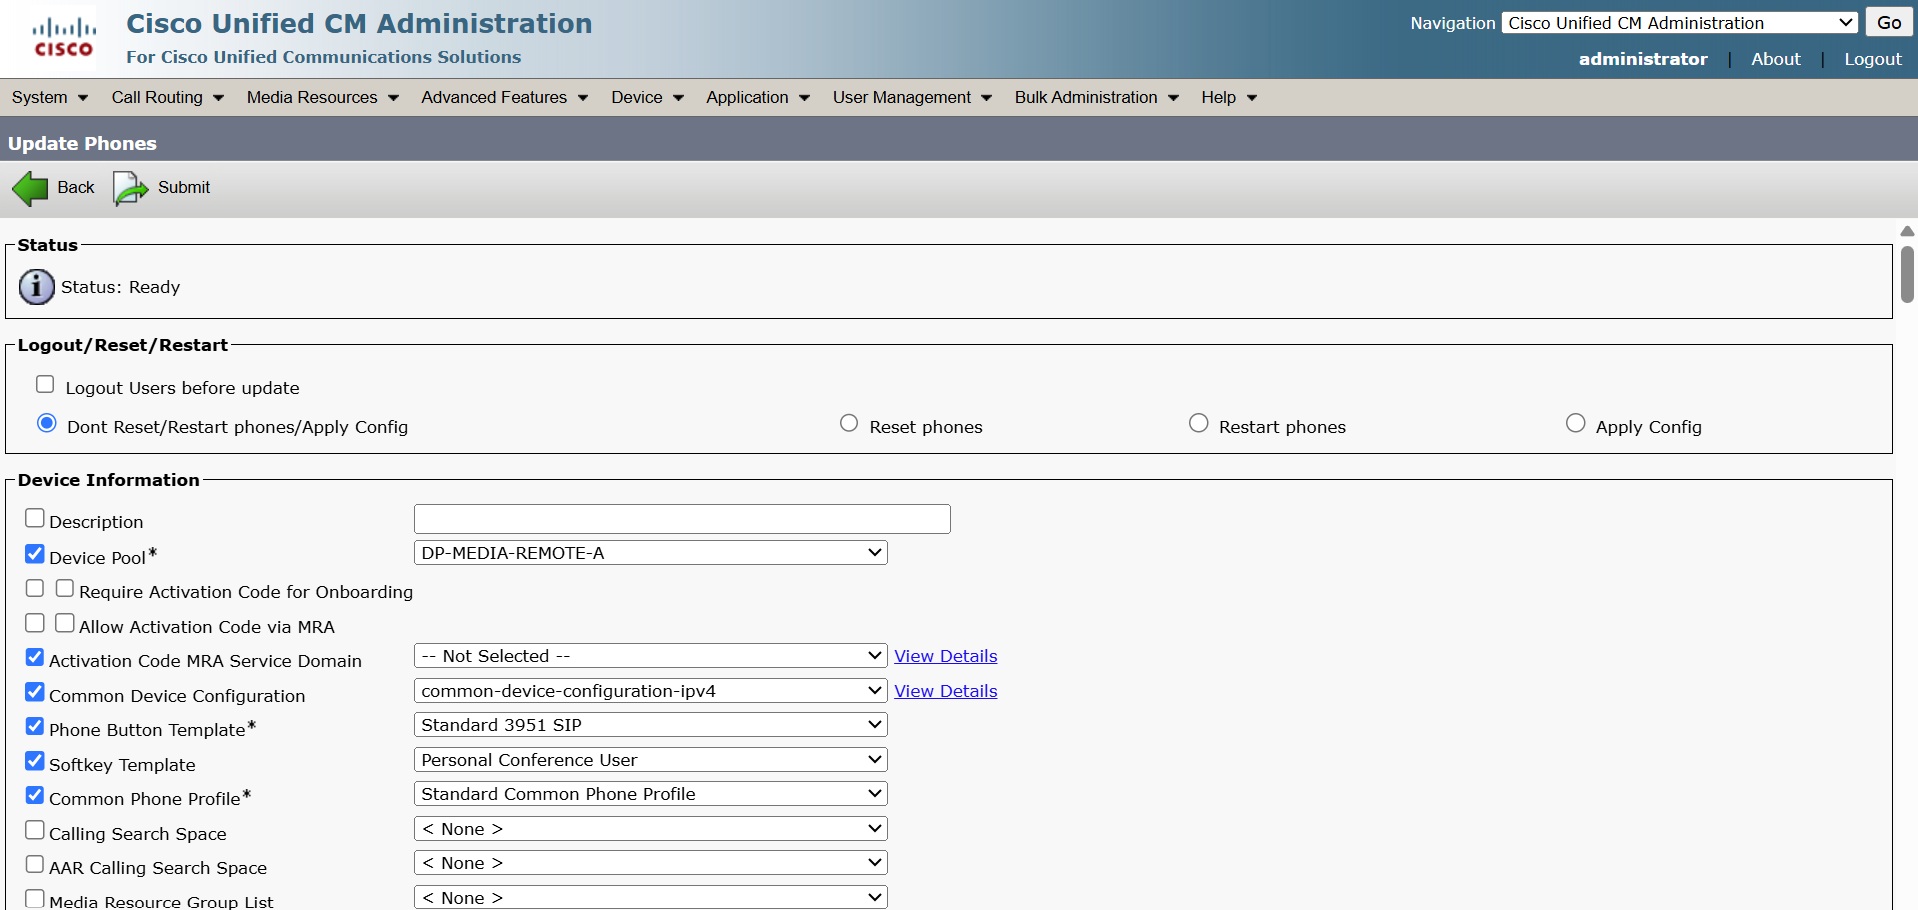Viewport: 1918px width, 910px height.
Task: Expand the Phone Button Template dropdown
Action: click(650, 725)
